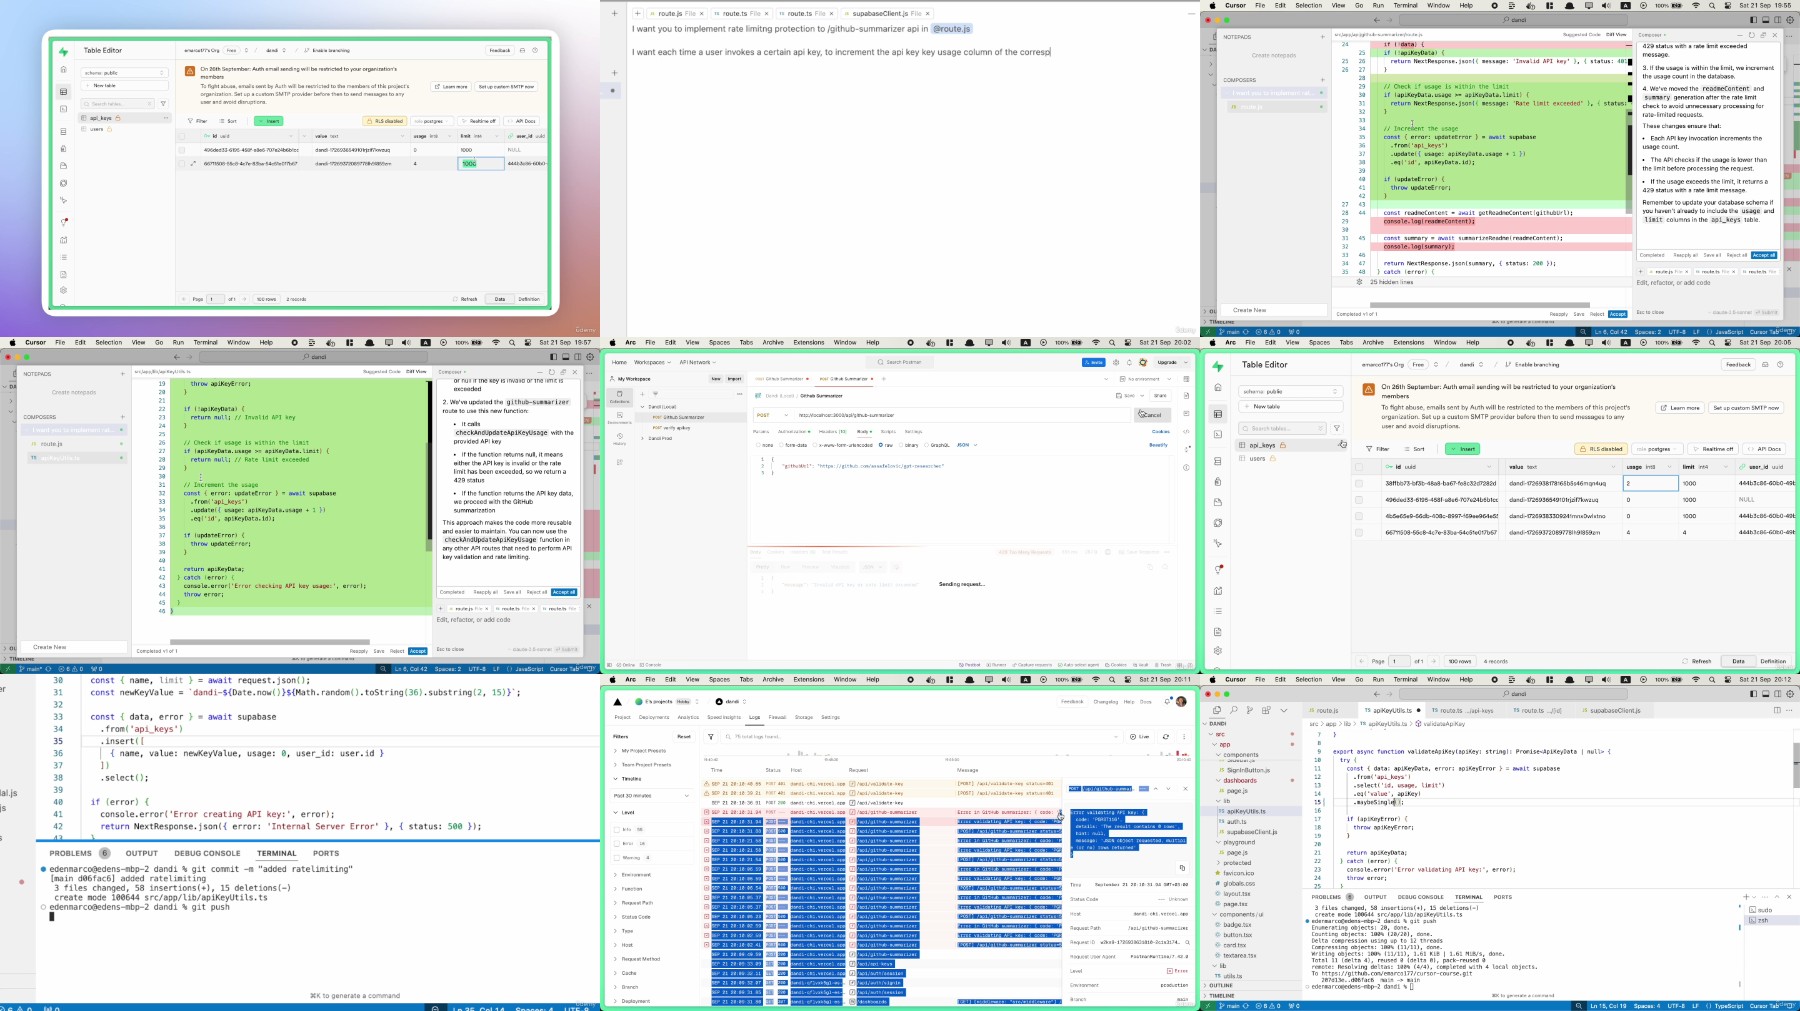Viewport: 1800px width, 1011px height.
Task: Open the Firewall tab in Vercel
Action: click(777, 717)
